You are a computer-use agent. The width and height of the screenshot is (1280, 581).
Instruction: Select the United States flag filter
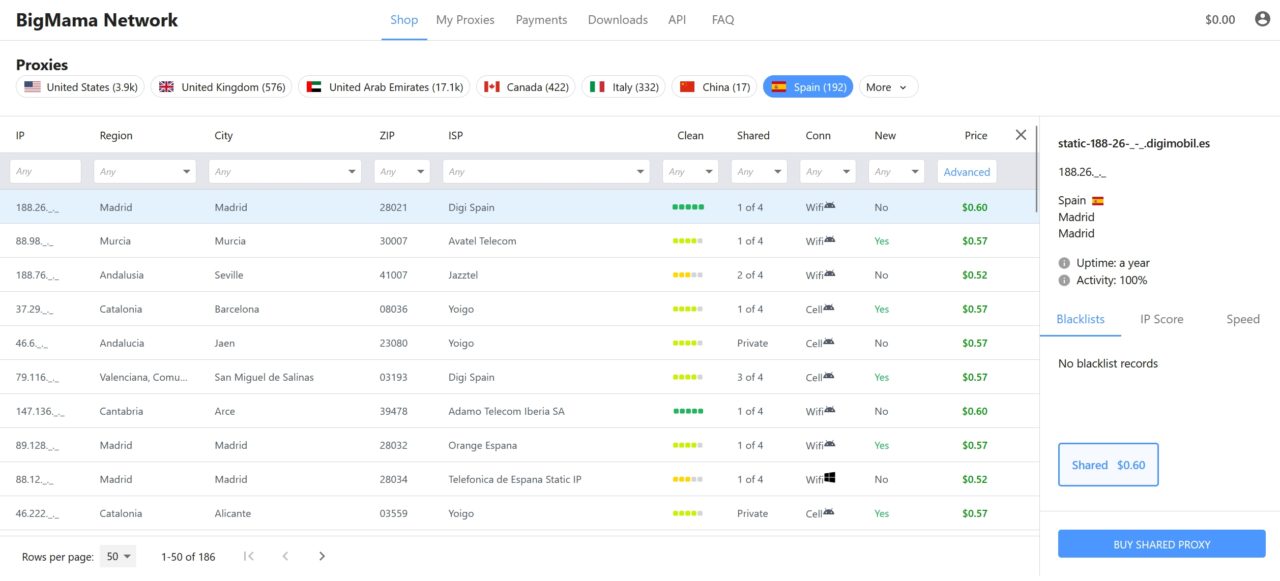[x=80, y=87]
